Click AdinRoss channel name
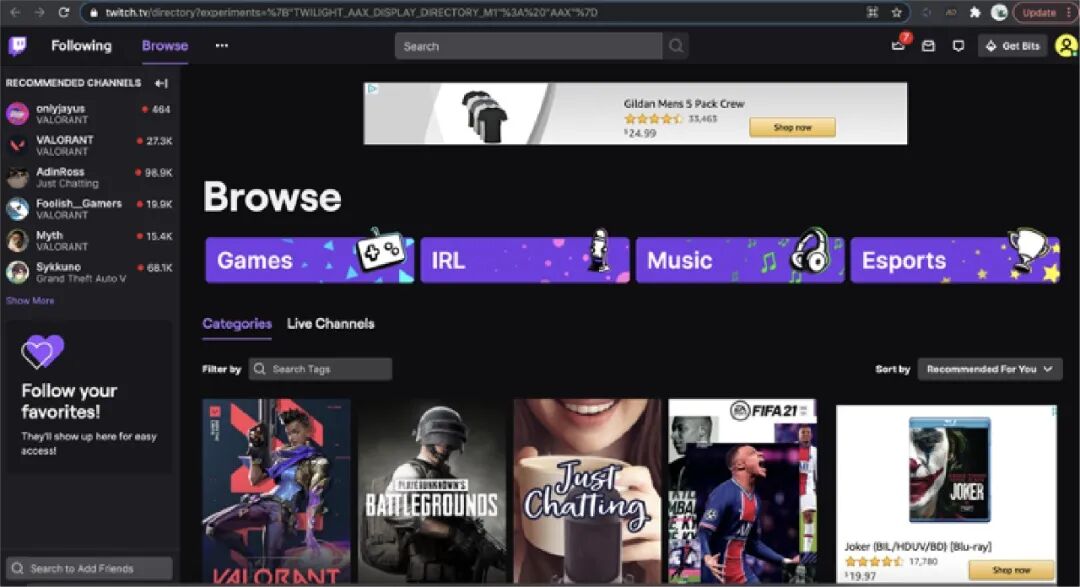Viewport: 1080px width, 587px height. tap(60, 172)
